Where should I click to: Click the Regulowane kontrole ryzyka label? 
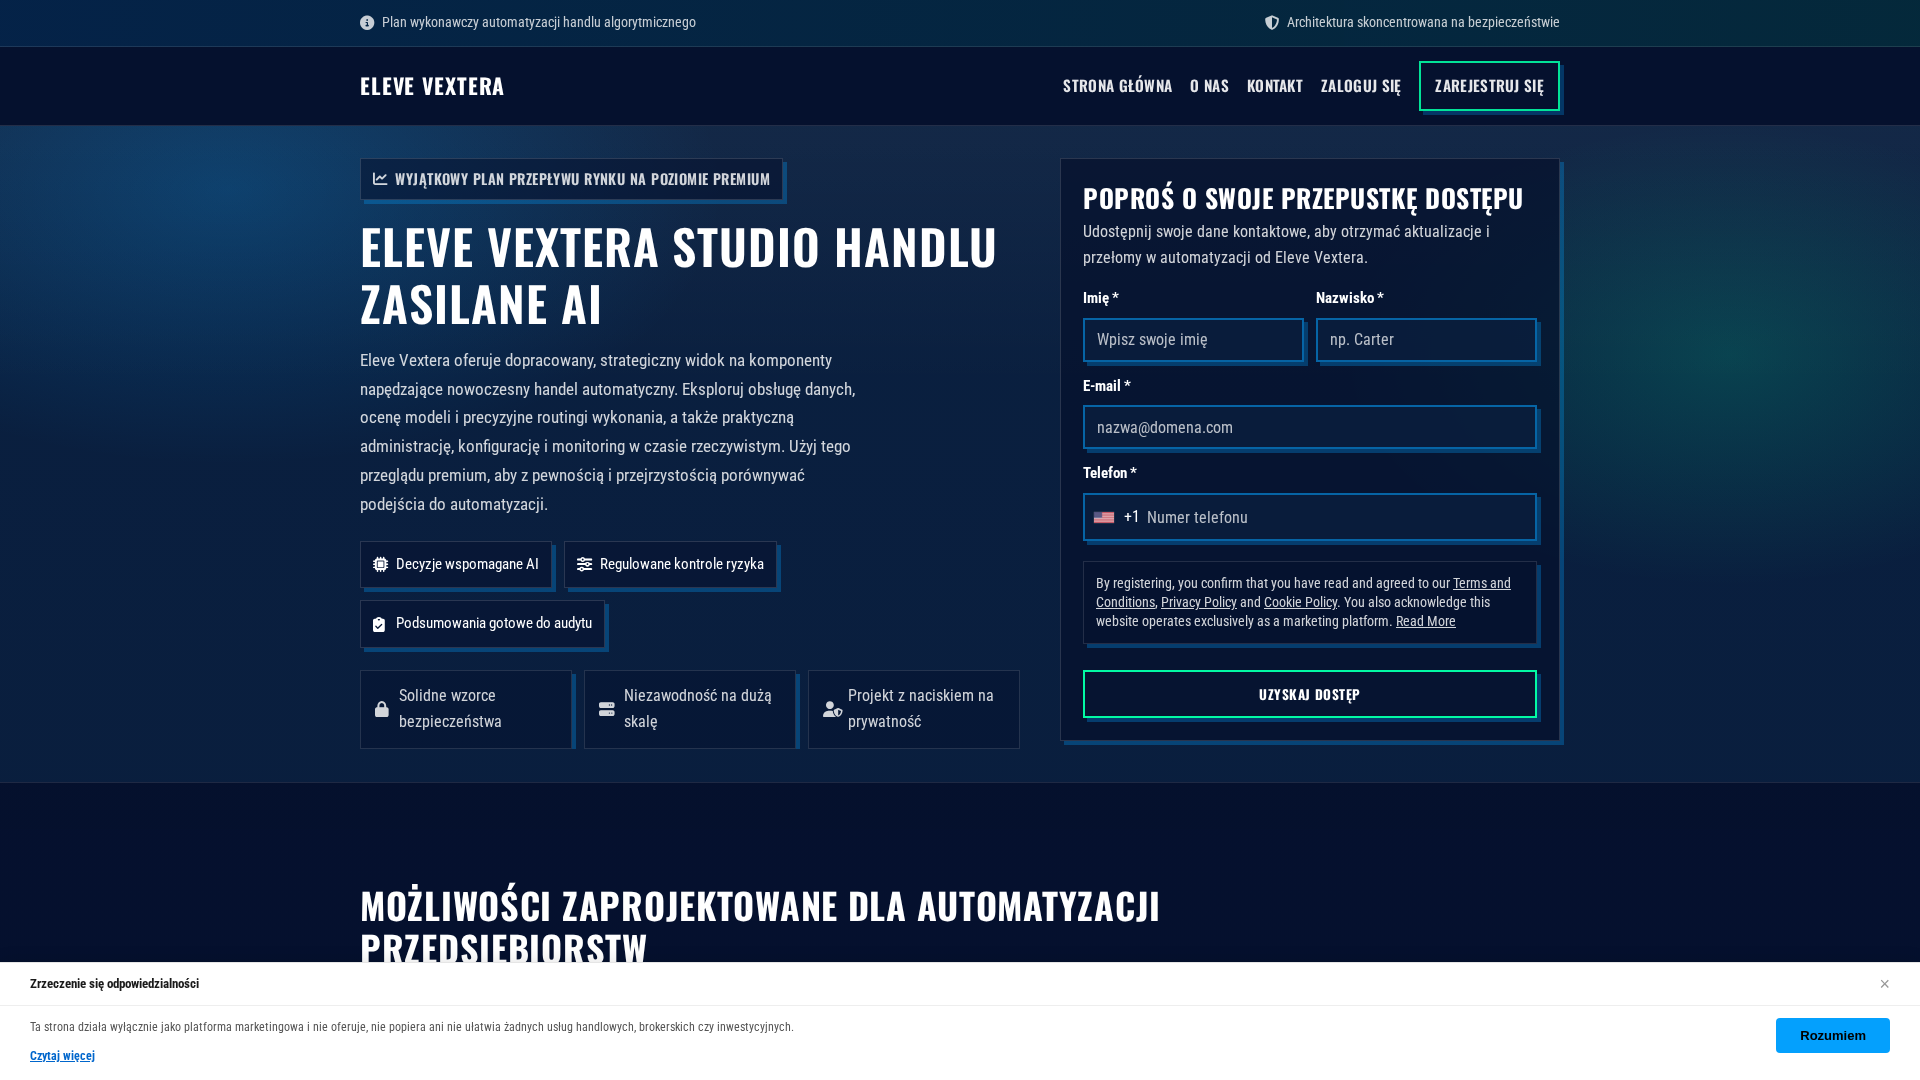[x=681, y=564]
